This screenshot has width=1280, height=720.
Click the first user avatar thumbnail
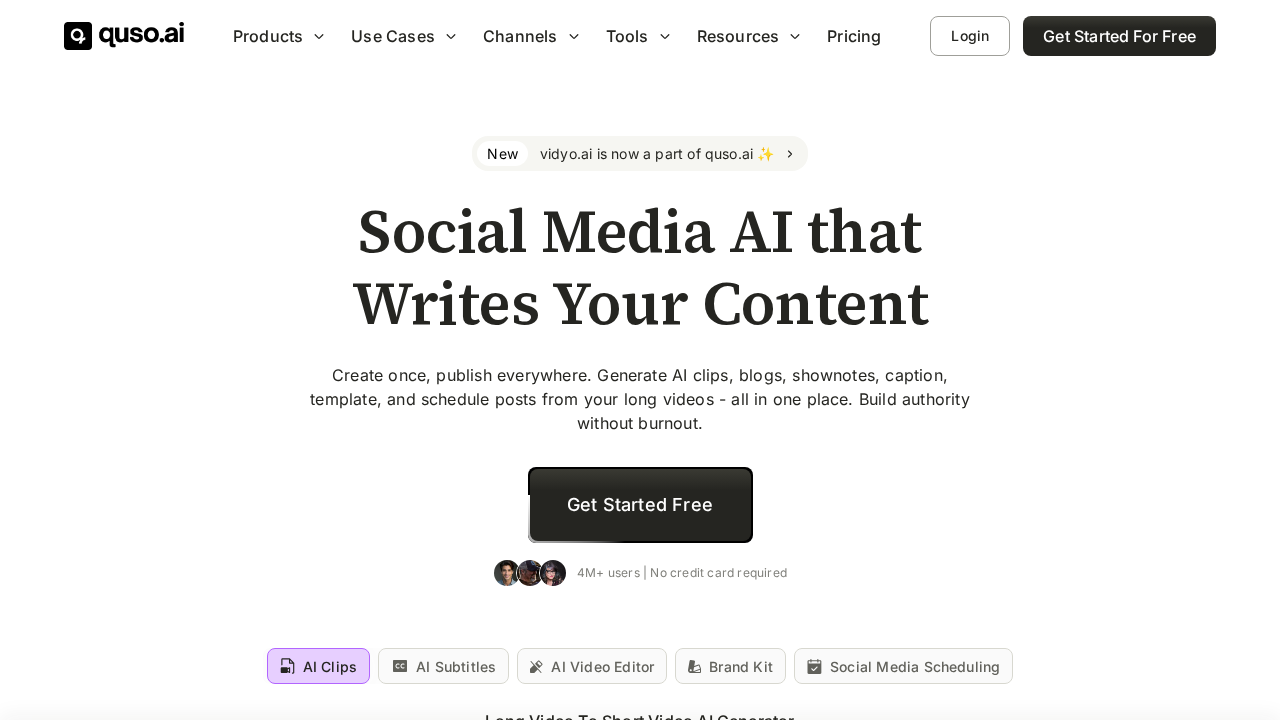click(507, 573)
